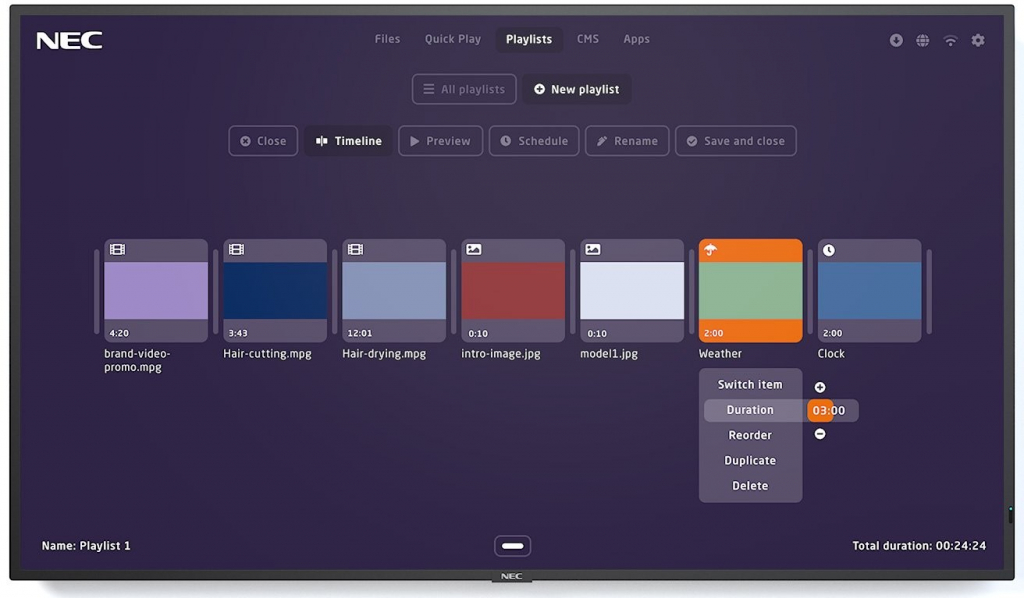Click the bottom center handle bar button
Image resolution: width=1024 pixels, height=598 pixels.
pos(512,546)
